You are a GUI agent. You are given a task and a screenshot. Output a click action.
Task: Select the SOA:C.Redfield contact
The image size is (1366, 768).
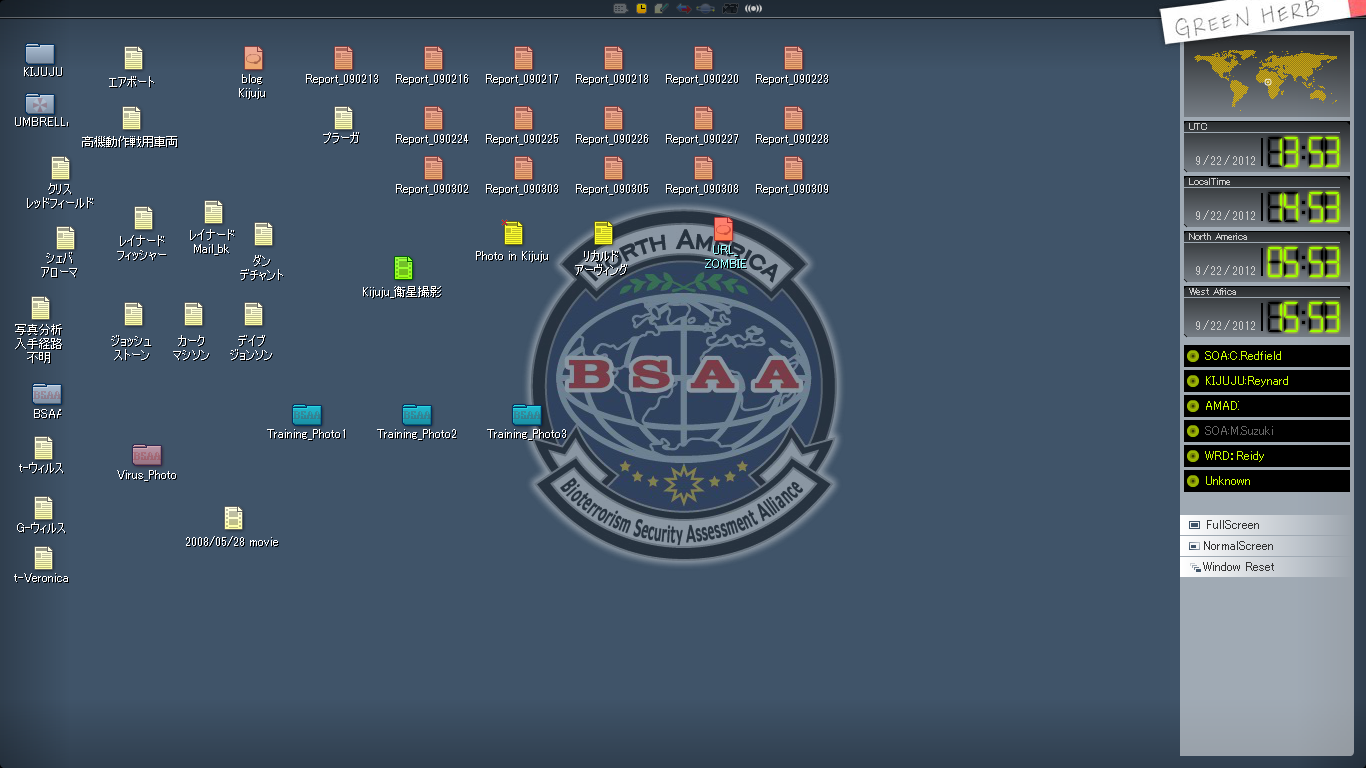(1266, 356)
